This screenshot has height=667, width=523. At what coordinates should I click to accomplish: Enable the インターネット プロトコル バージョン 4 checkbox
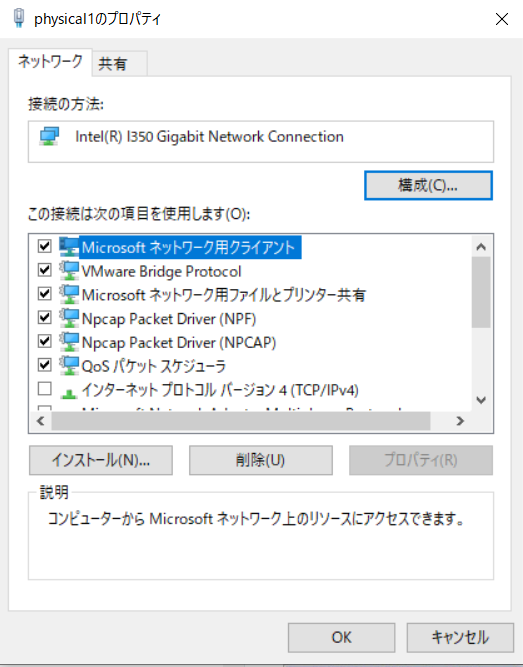tap(45, 388)
